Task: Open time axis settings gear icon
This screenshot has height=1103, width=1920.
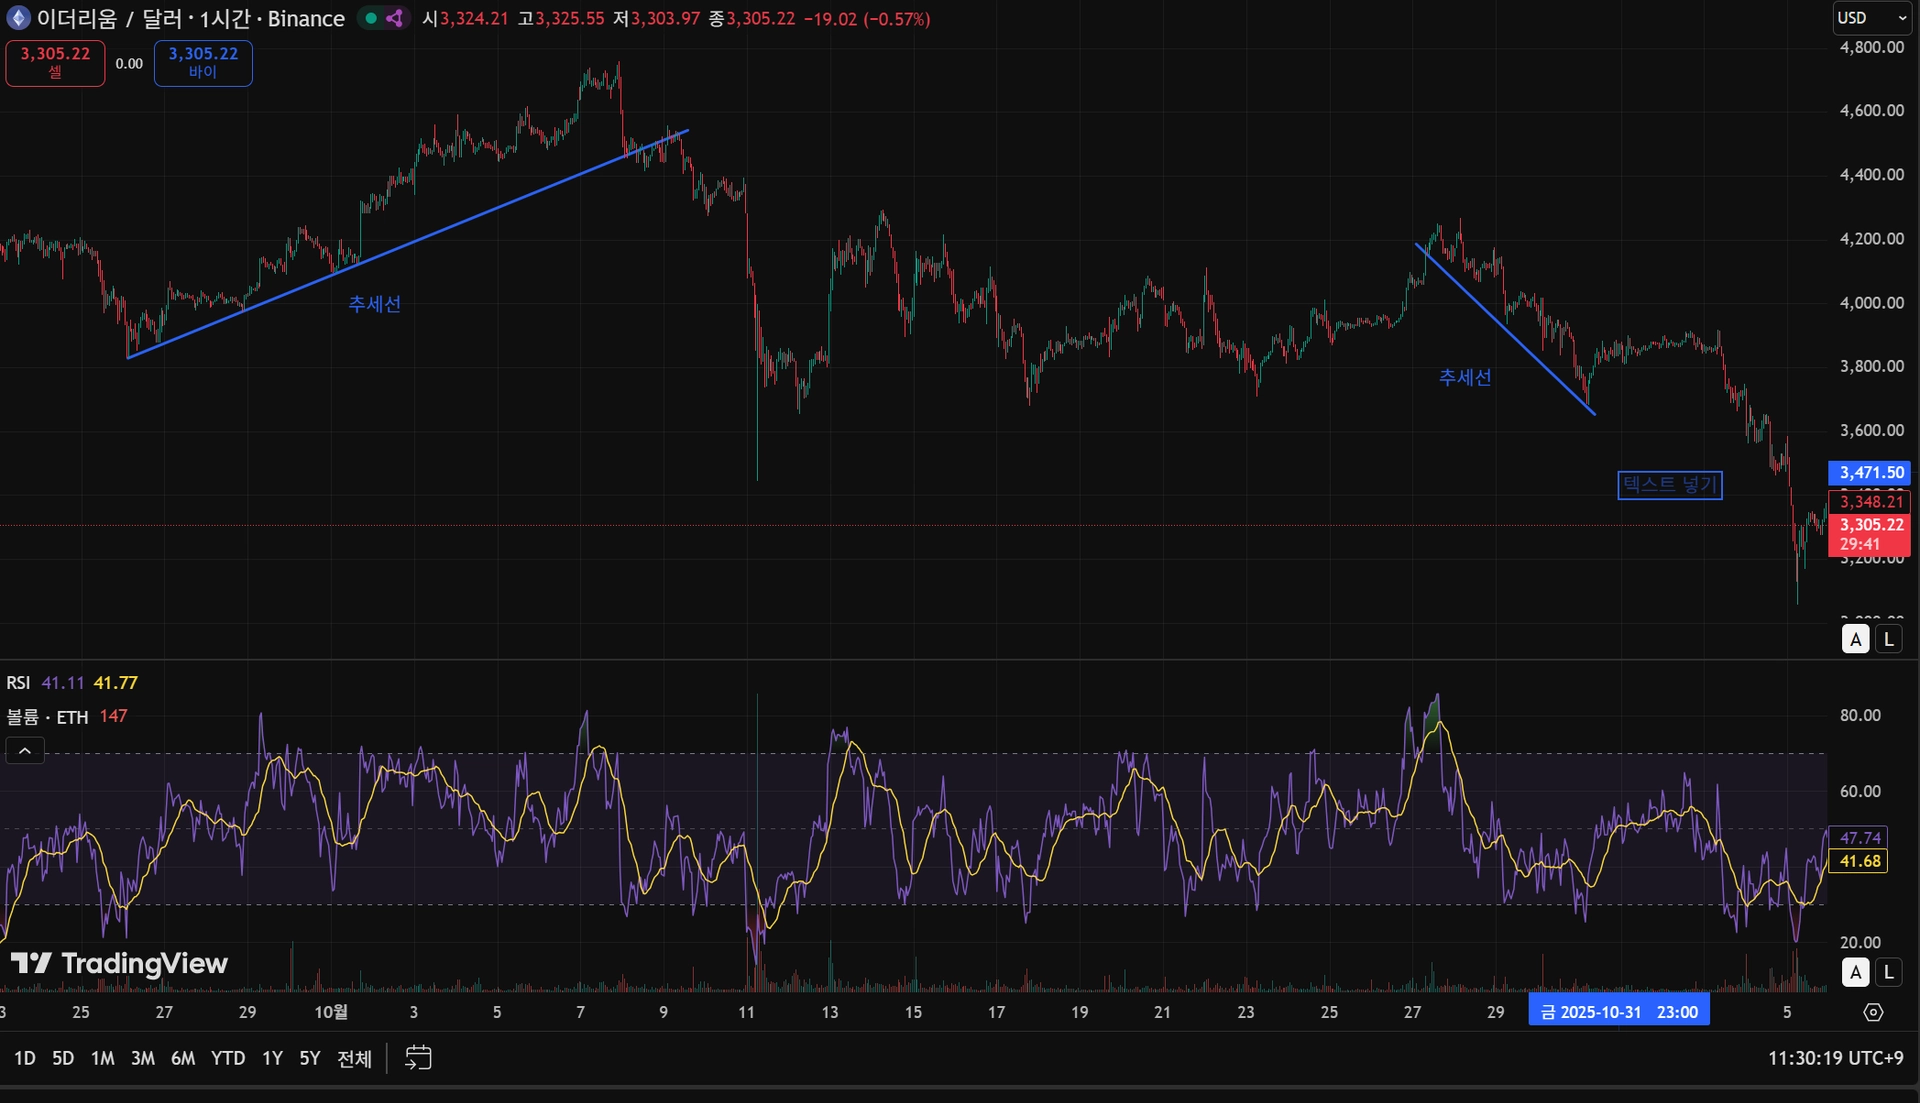Action: (x=1873, y=1012)
